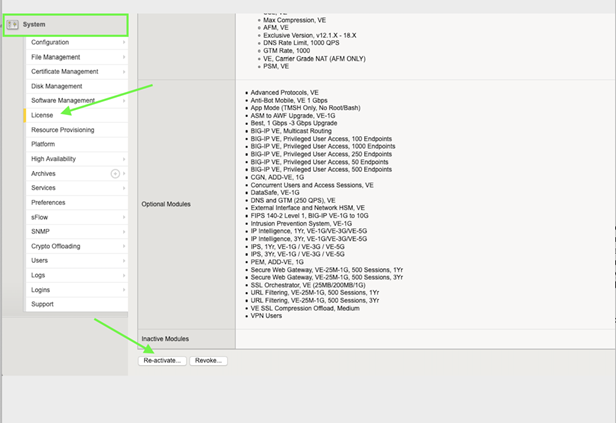The image size is (616, 423).
Task: Click VE SSL Compression Offload, Medium
Action: (x=305, y=308)
